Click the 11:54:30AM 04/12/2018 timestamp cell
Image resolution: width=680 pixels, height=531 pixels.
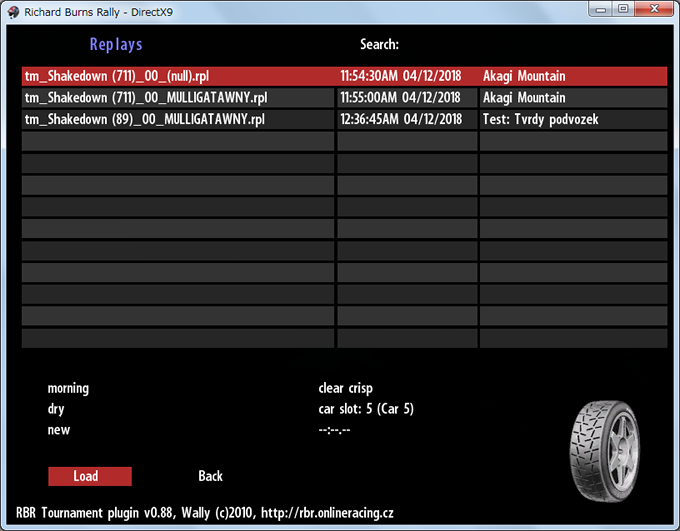tap(407, 76)
